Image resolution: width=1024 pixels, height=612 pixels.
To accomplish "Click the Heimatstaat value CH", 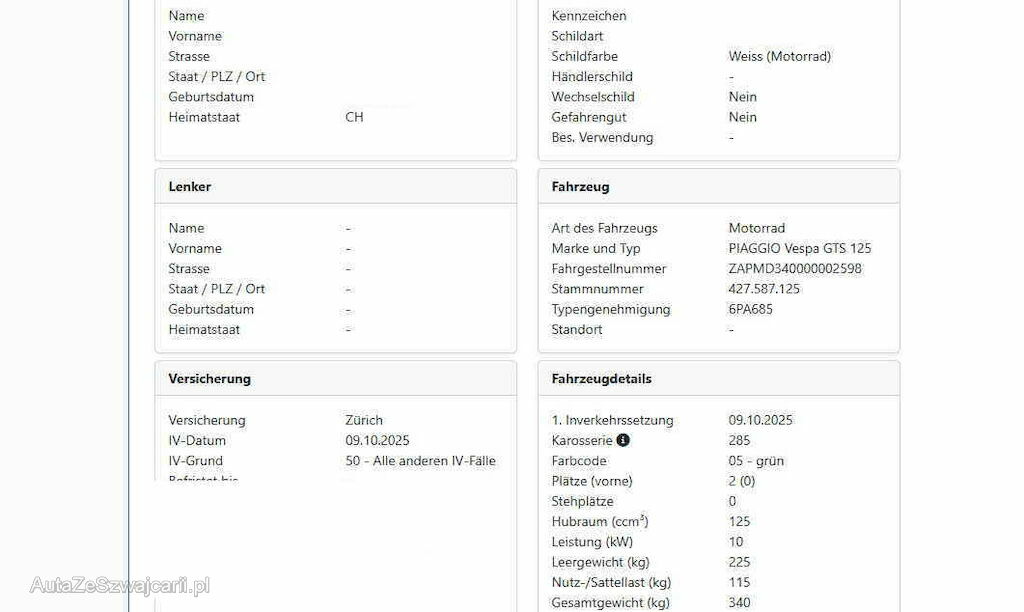I will pos(354,117).
